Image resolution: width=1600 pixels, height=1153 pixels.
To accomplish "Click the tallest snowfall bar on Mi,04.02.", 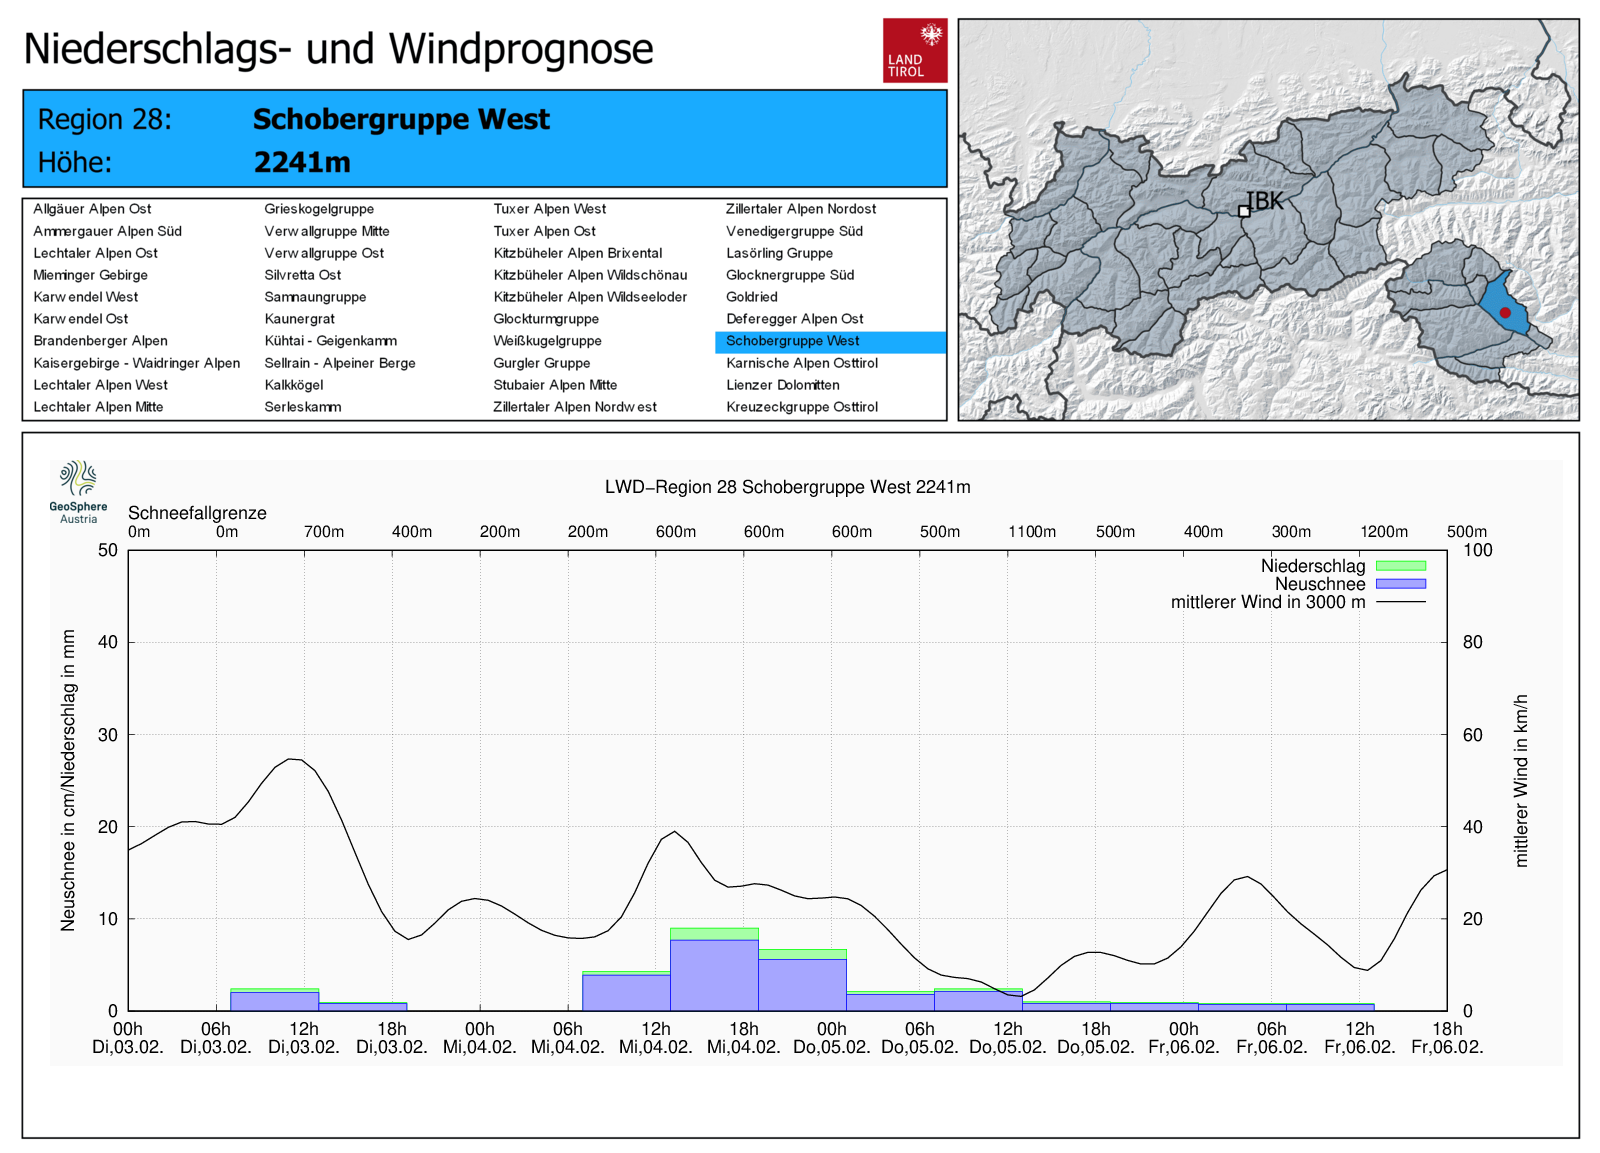I will 714,974.
